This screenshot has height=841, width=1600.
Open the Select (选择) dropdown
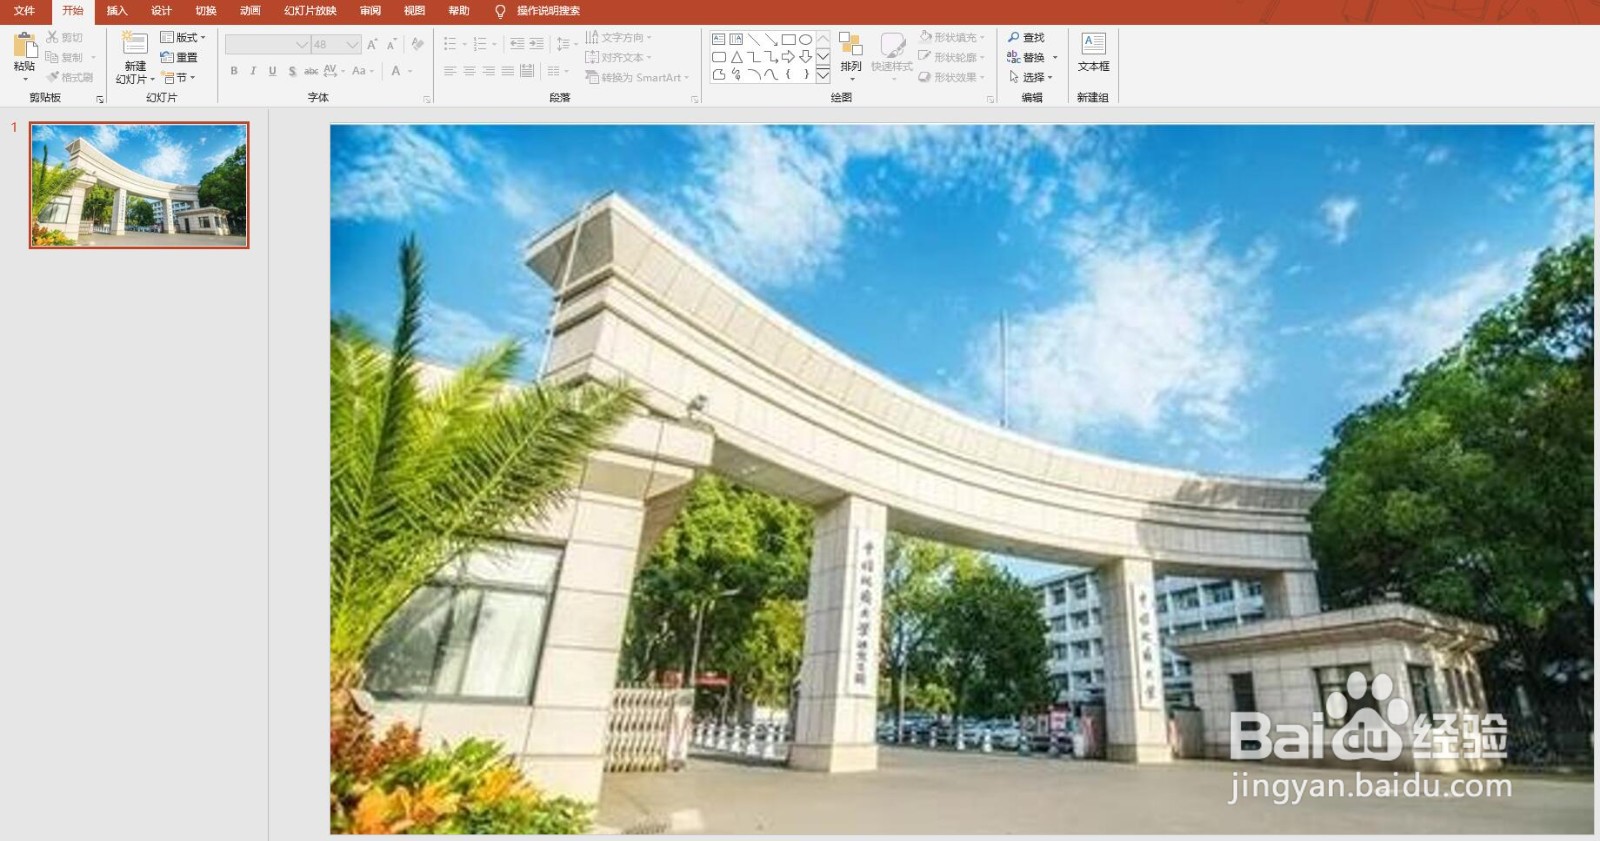pos(1031,77)
